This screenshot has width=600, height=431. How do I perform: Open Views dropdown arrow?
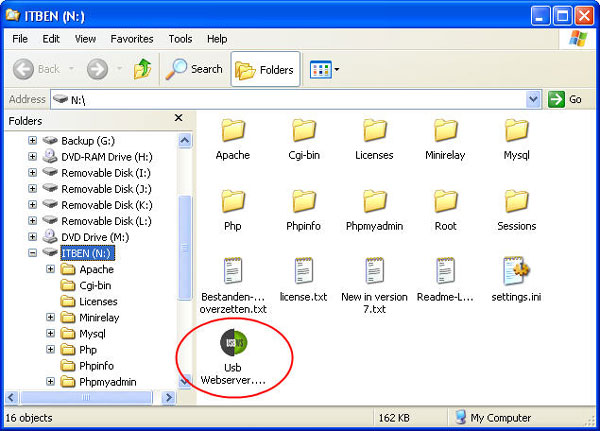337,70
